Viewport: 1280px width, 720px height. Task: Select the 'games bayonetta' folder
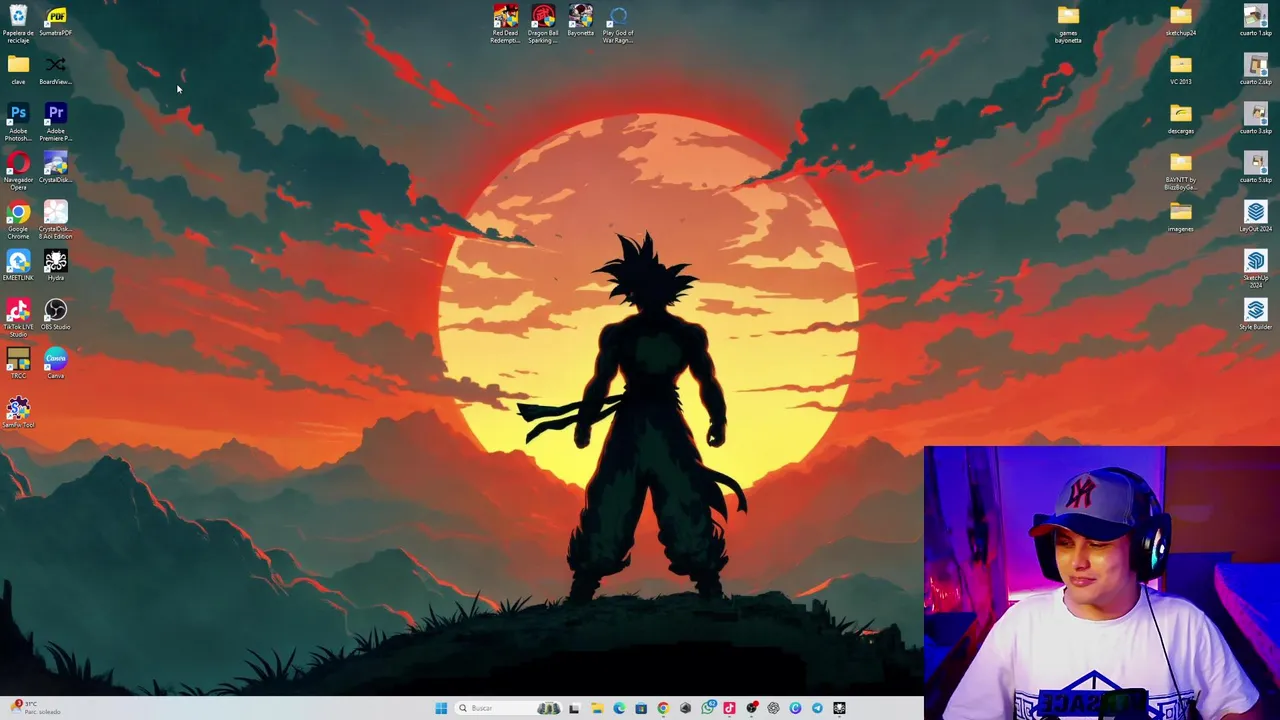tap(1068, 24)
